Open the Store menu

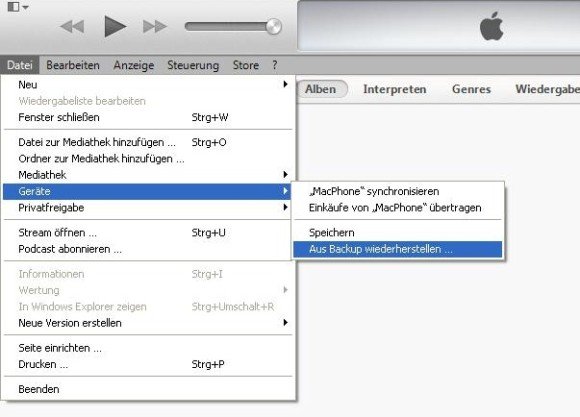click(246, 65)
